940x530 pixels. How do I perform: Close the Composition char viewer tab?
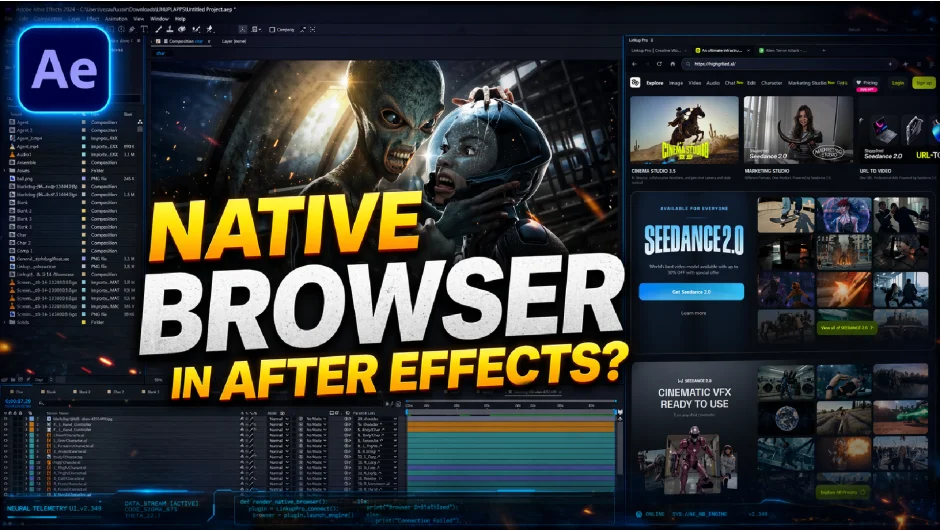209,41
